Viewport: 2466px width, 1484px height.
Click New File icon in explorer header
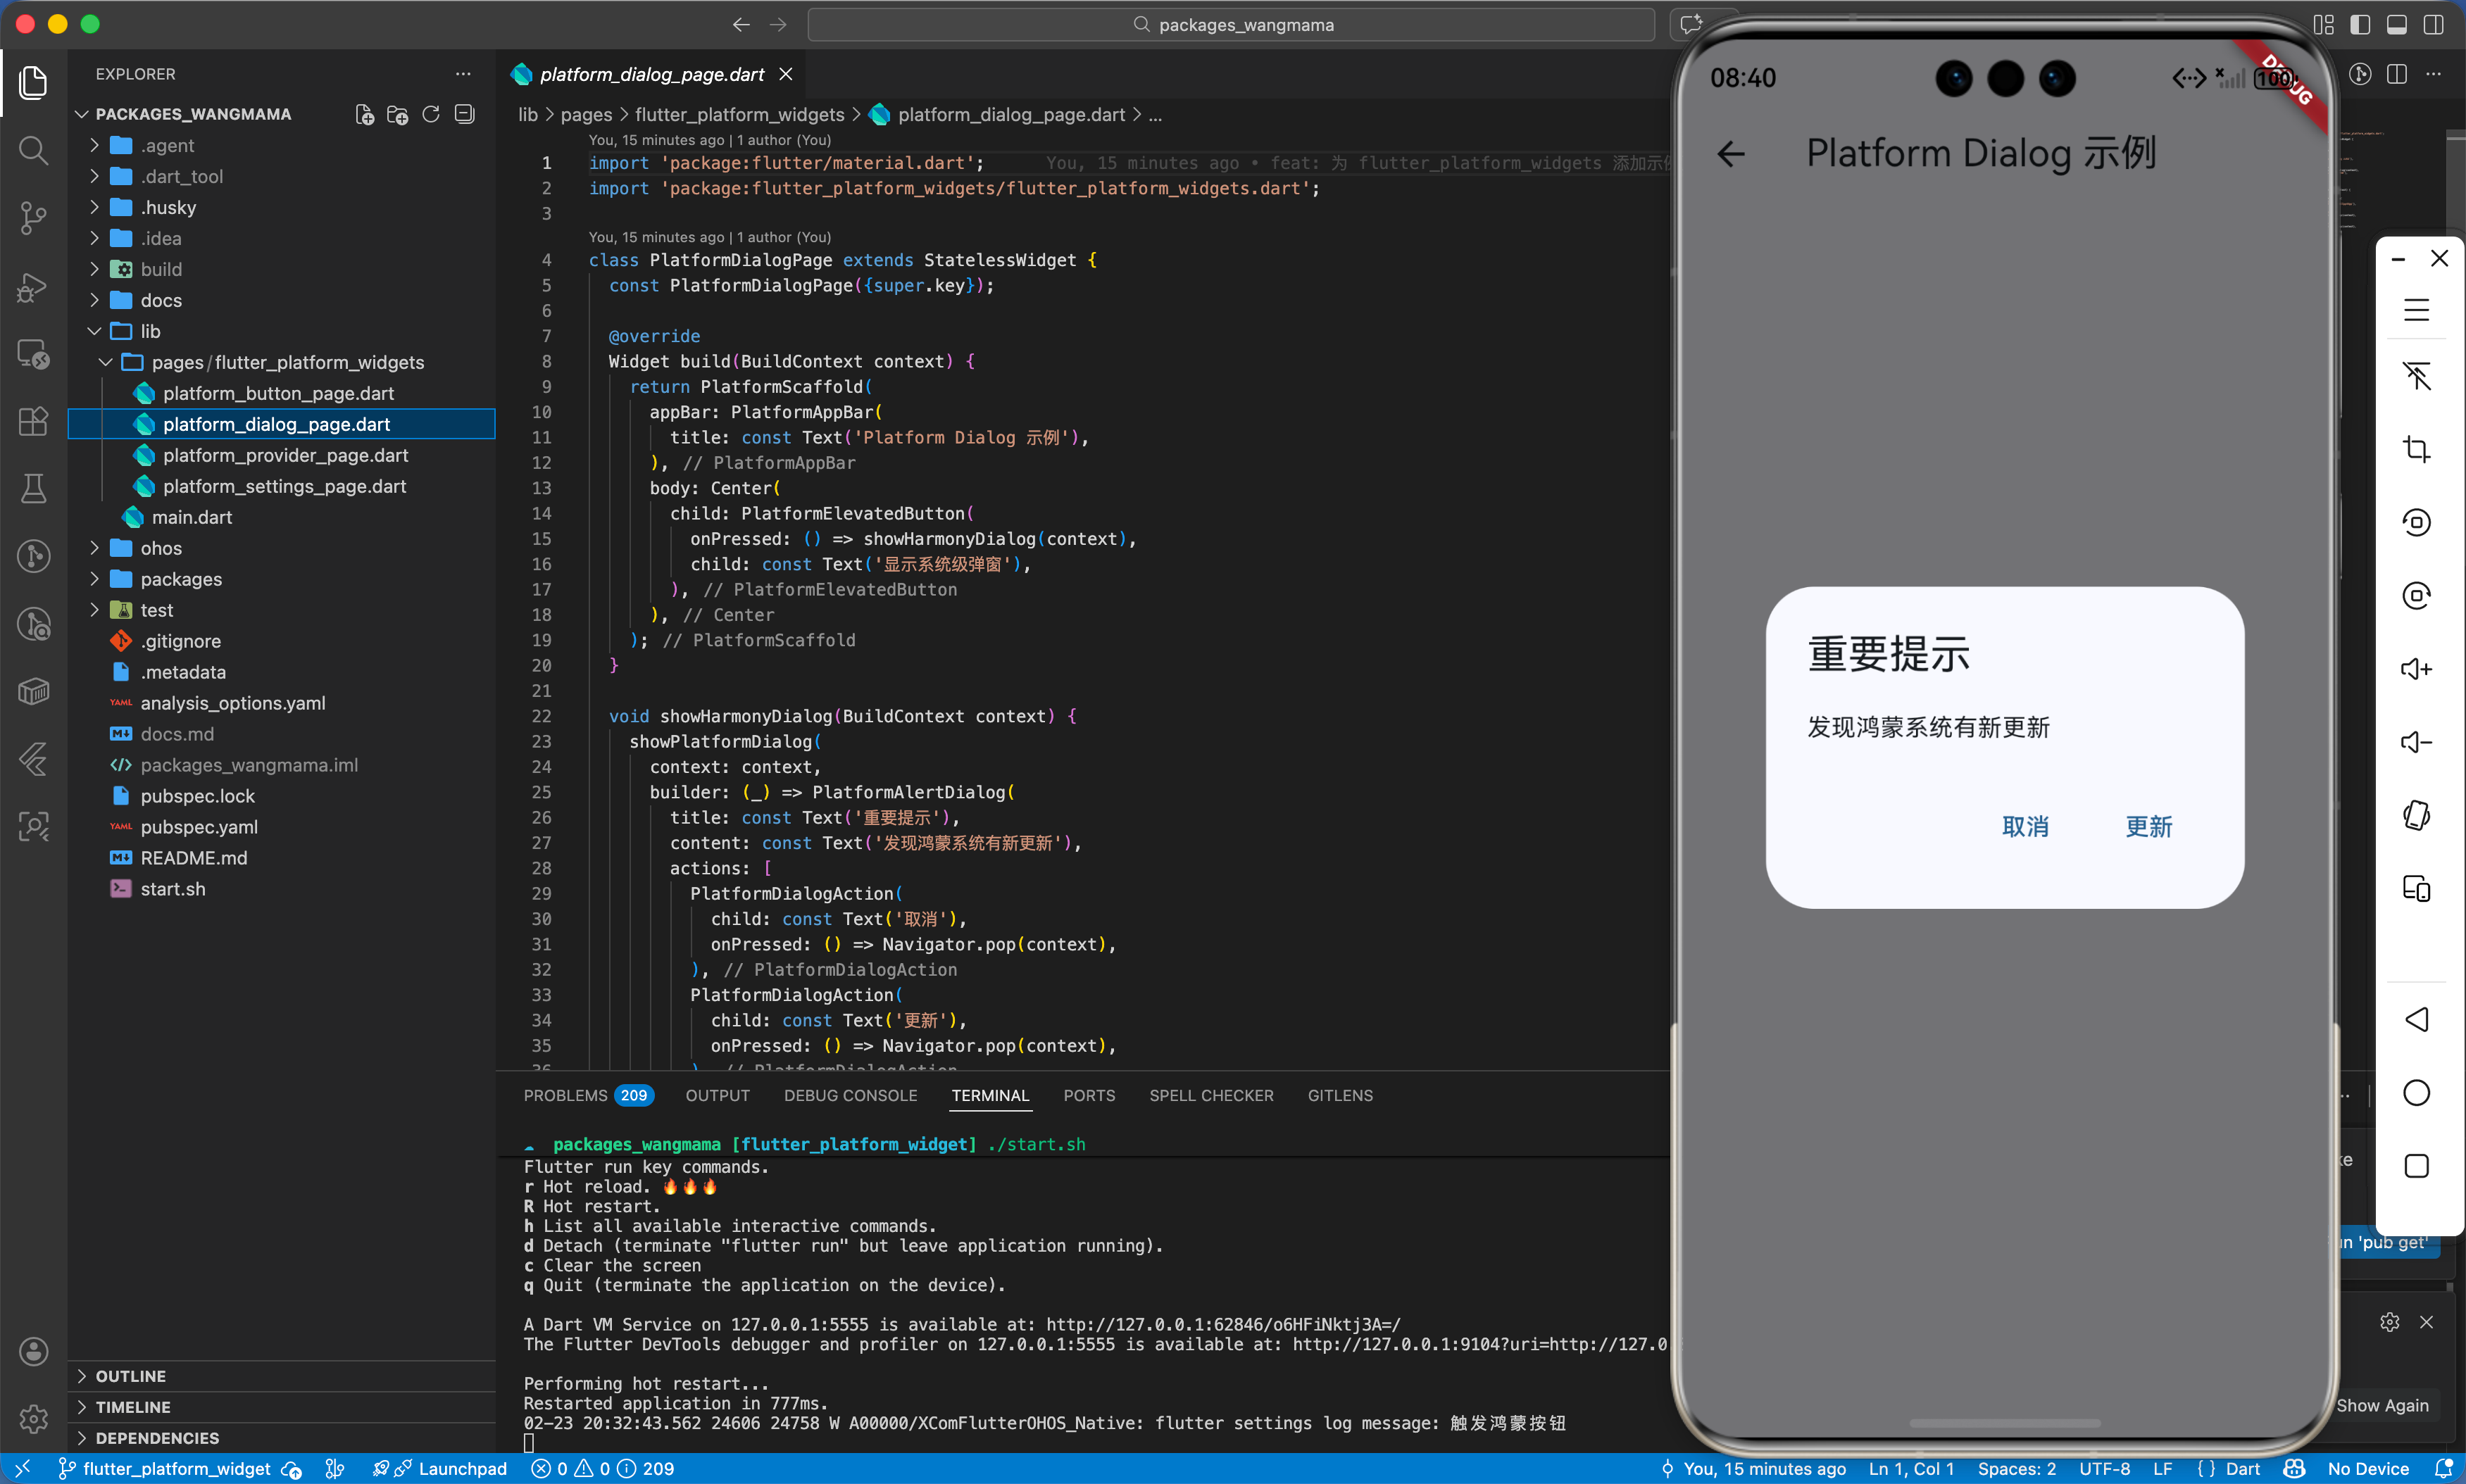[x=365, y=114]
